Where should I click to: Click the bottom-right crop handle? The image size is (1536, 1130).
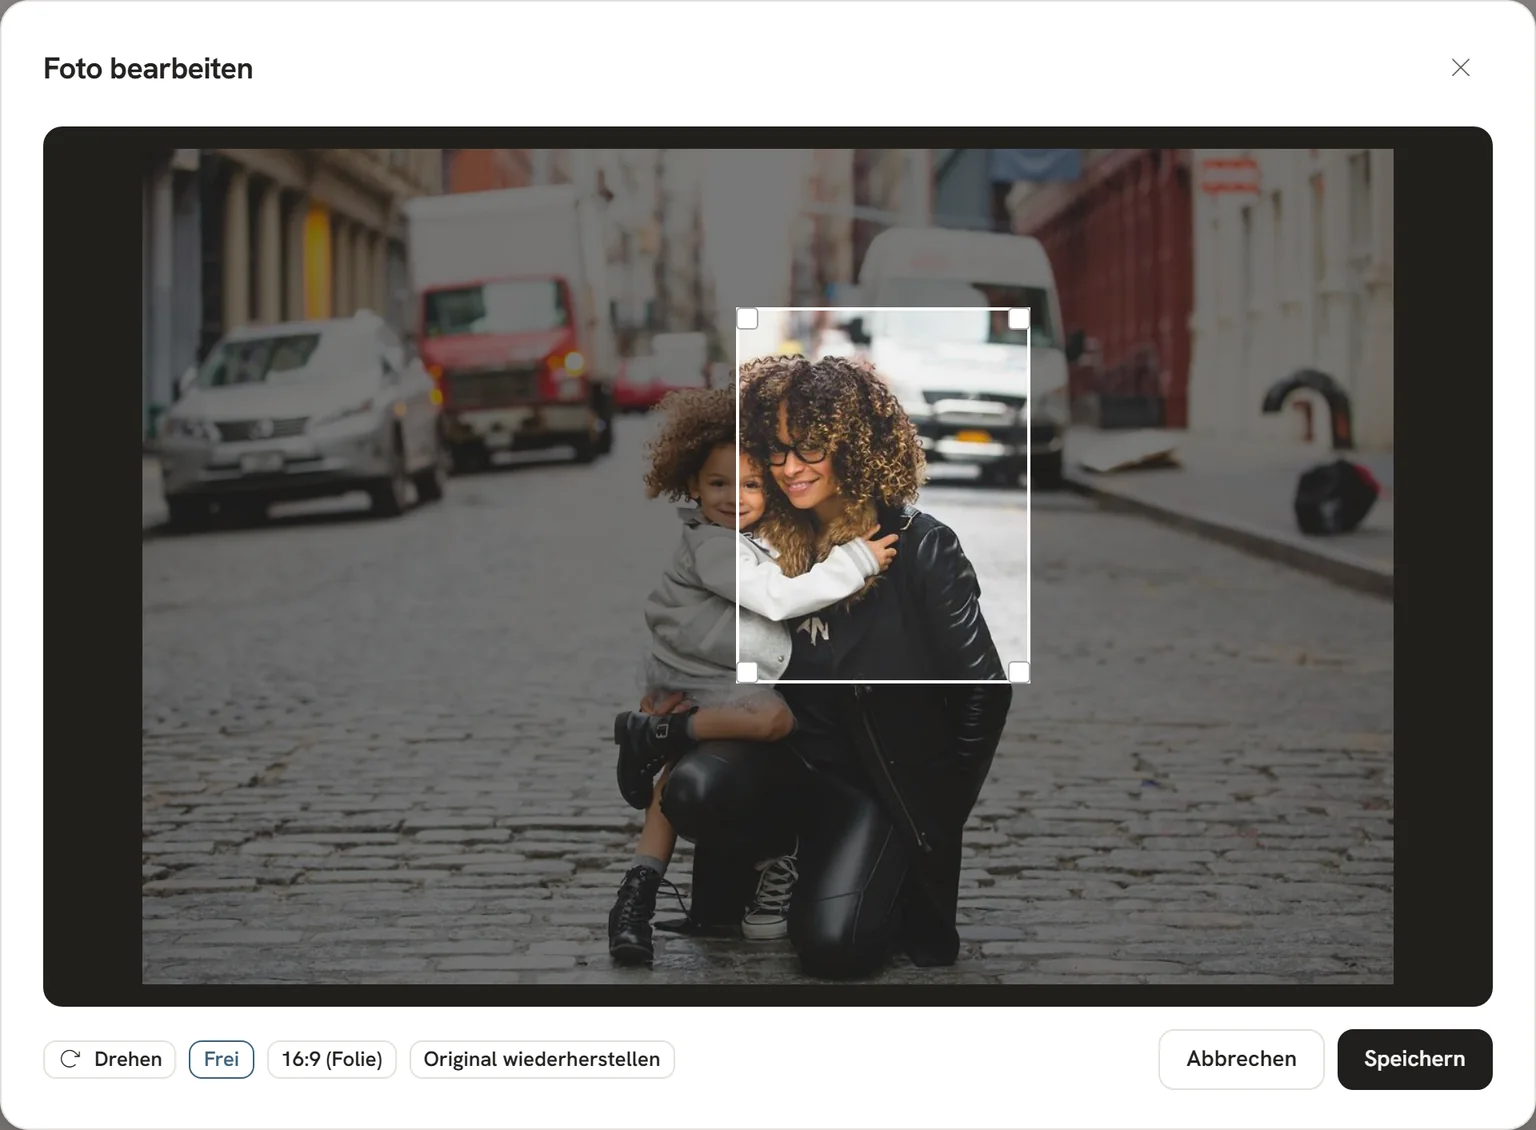click(1019, 672)
